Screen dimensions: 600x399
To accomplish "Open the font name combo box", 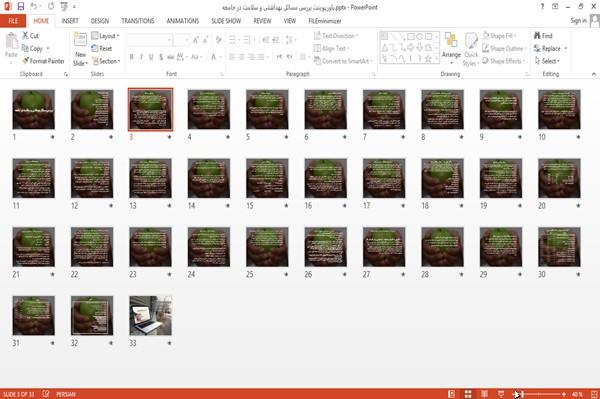I will pos(150,40).
